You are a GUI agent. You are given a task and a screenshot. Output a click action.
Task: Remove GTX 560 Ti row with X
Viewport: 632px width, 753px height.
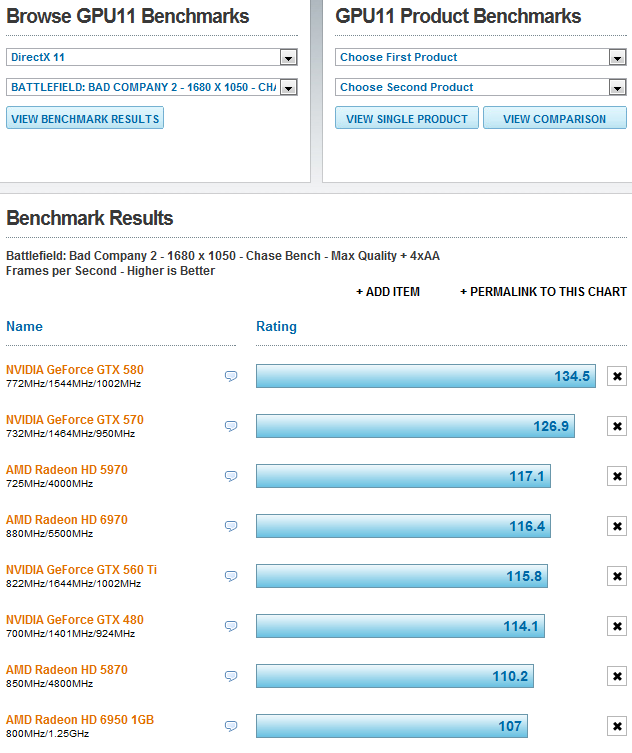(x=617, y=576)
